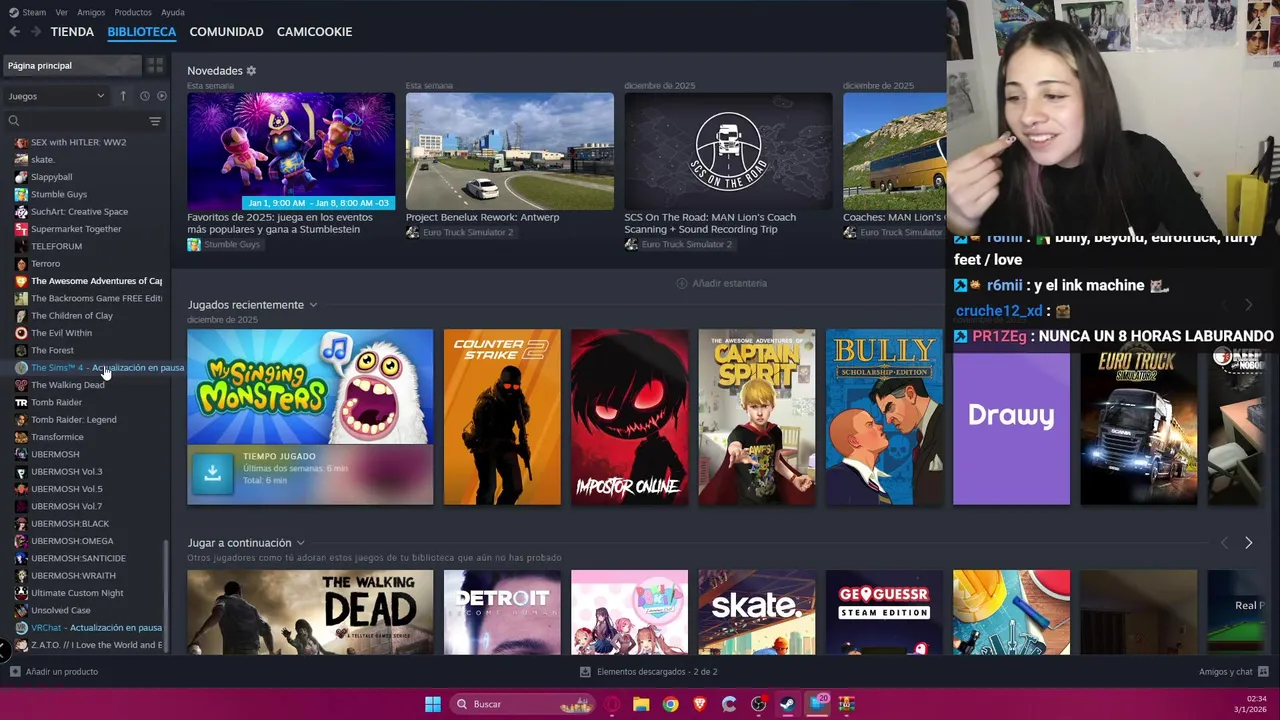Click download icon on My Singing Monsters

212,474
